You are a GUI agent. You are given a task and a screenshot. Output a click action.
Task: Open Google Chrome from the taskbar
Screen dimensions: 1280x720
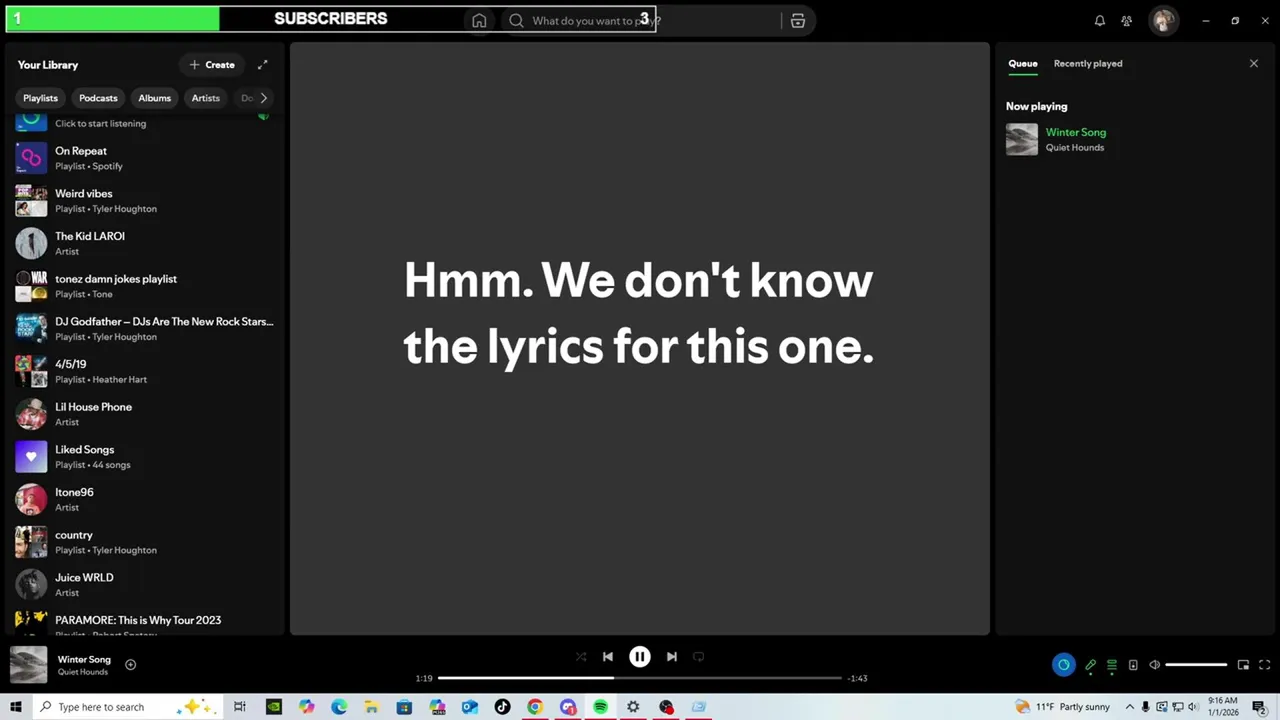click(x=535, y=707)
